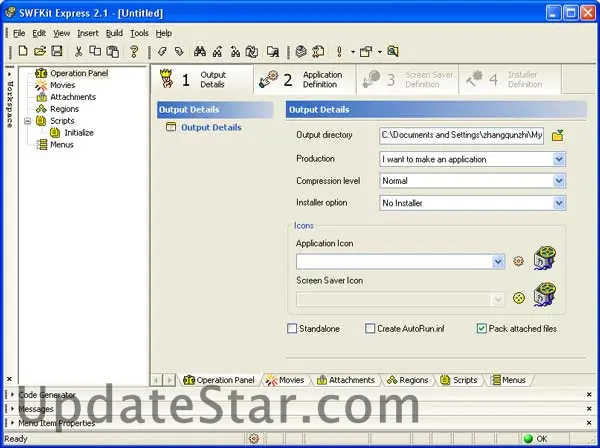This screenshot has height=448, width=600.
Task: Uncheck Pack attached files checkbox
Action: tap(481, 328)
